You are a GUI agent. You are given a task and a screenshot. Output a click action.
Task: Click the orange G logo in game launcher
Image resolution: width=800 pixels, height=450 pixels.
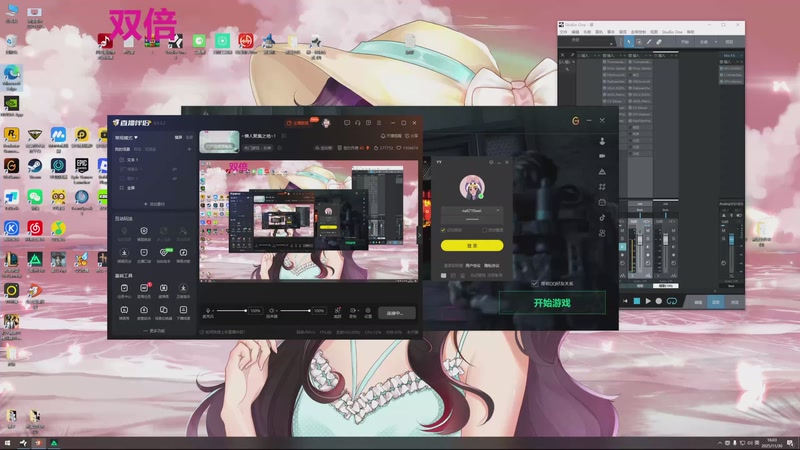tap(576, 121)
